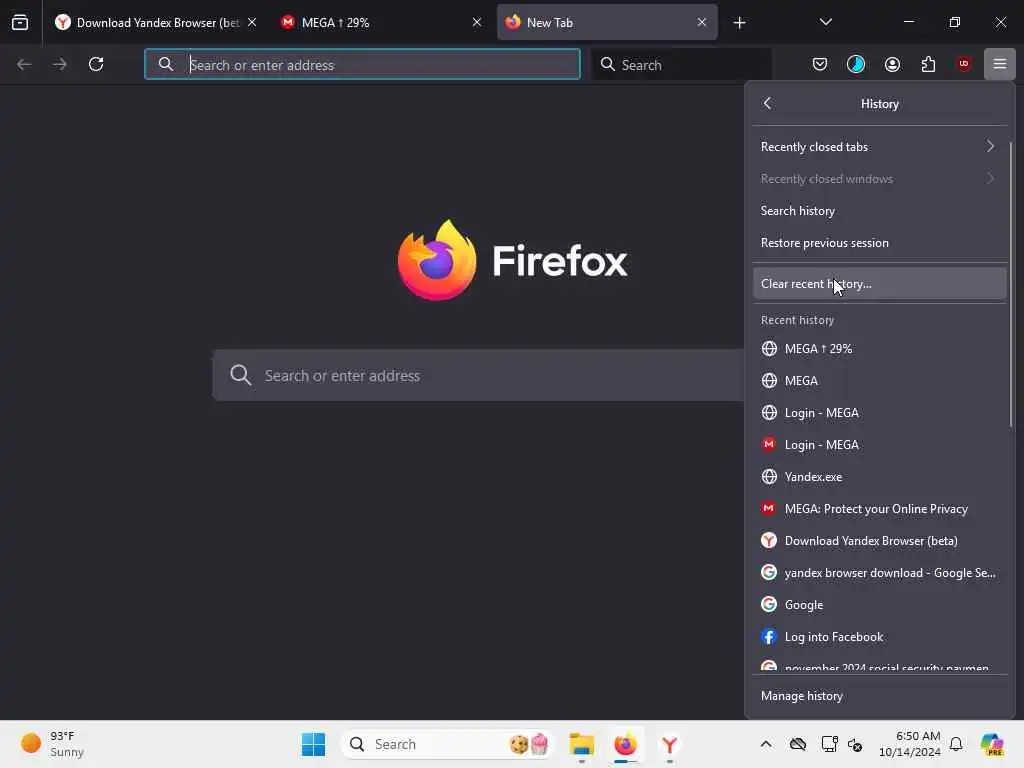Open the Google history entry
This screenshot has width=1024, height=768.
(x=879, y=604)
